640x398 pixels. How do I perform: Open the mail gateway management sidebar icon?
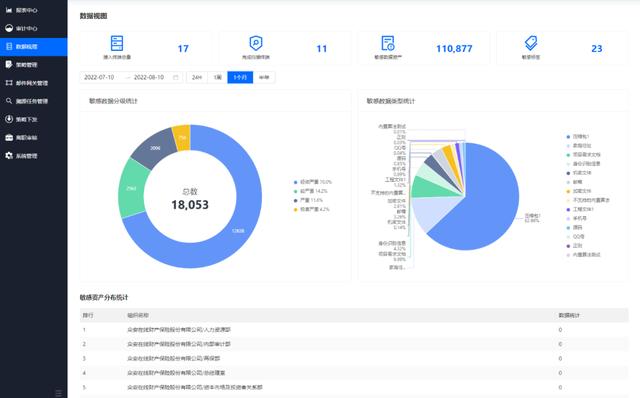click(x=9, y=83)
